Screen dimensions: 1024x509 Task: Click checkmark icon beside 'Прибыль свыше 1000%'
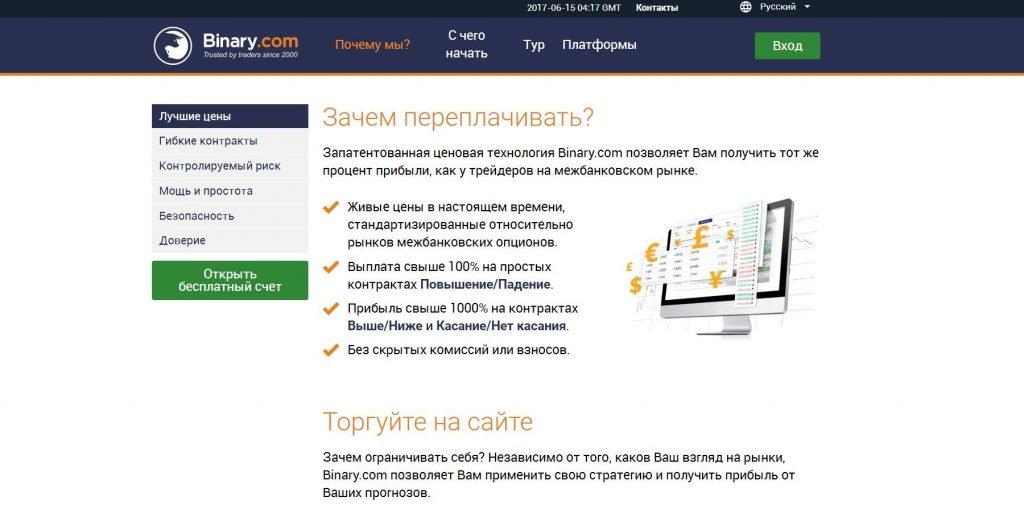(x=330, y=309)
